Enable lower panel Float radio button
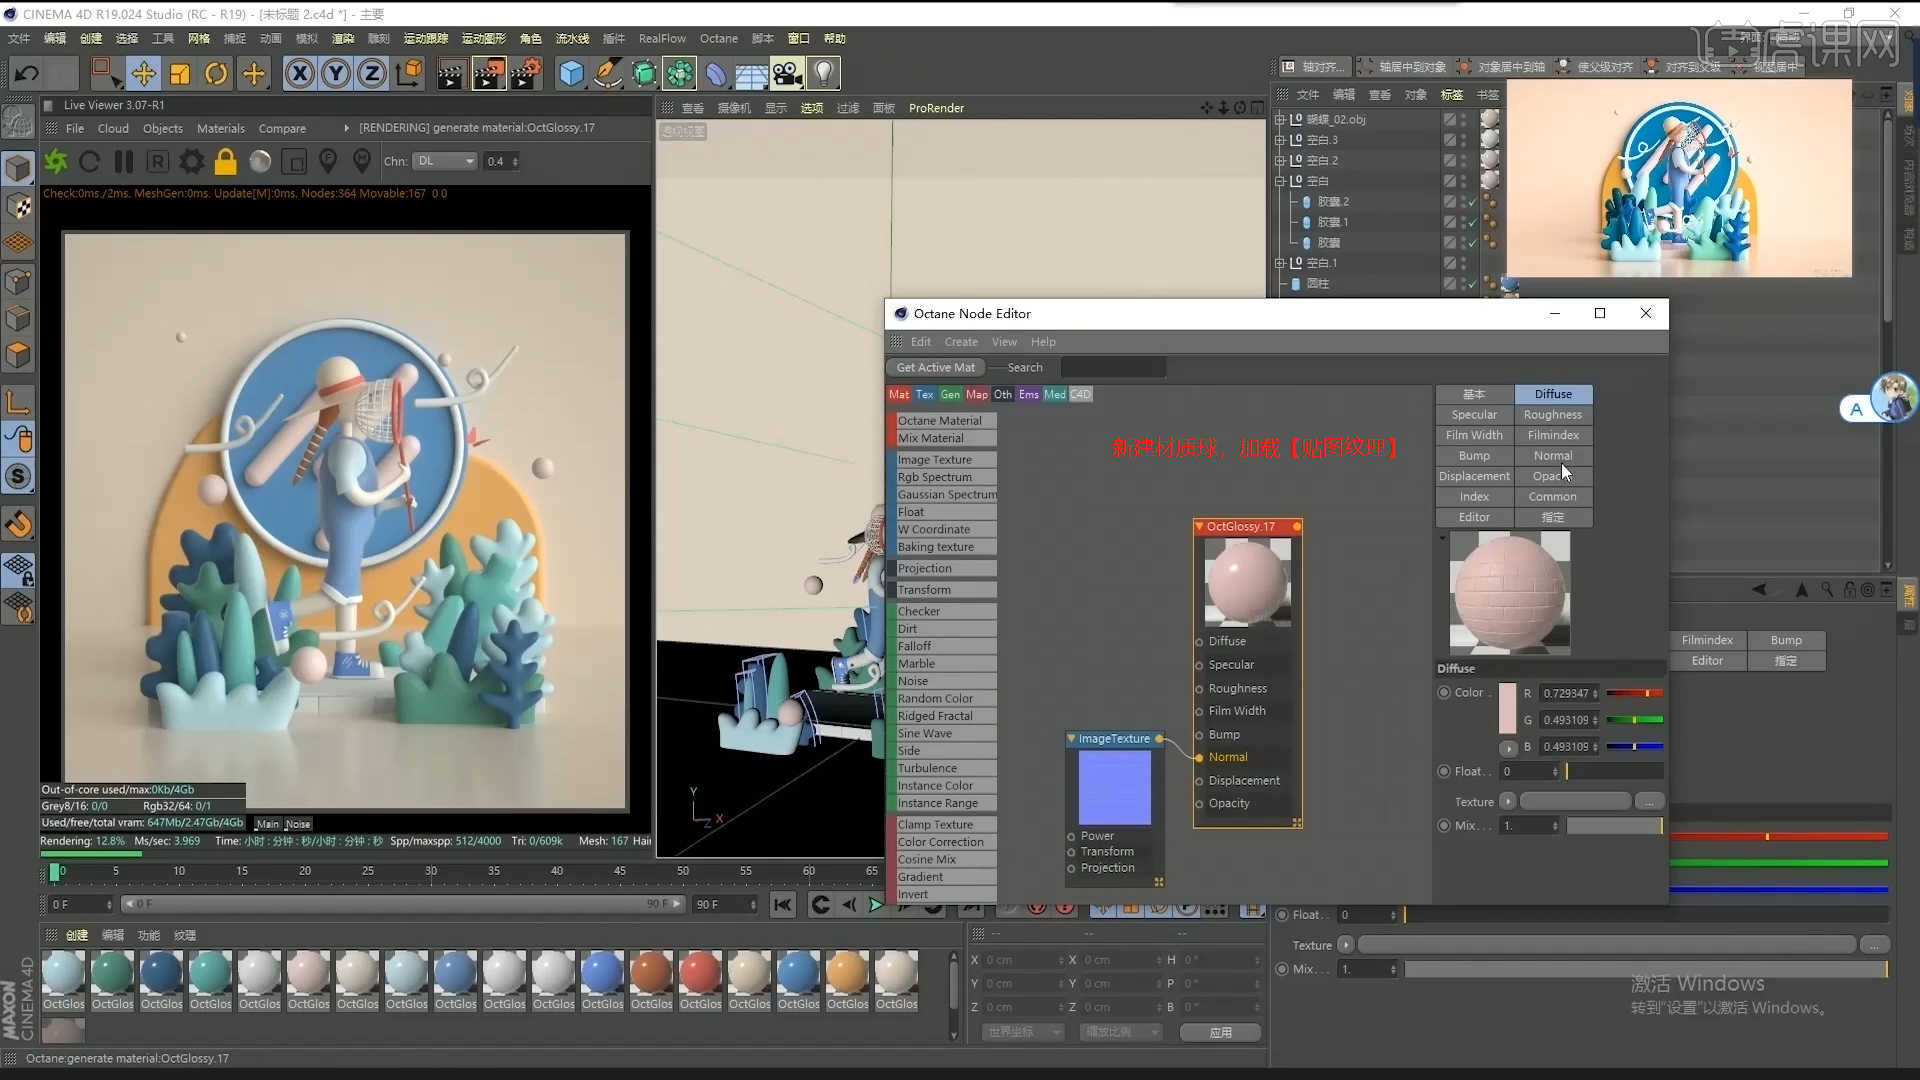The width and height of the screenshot is (1920, 1080). click(x=1282, y=914)
